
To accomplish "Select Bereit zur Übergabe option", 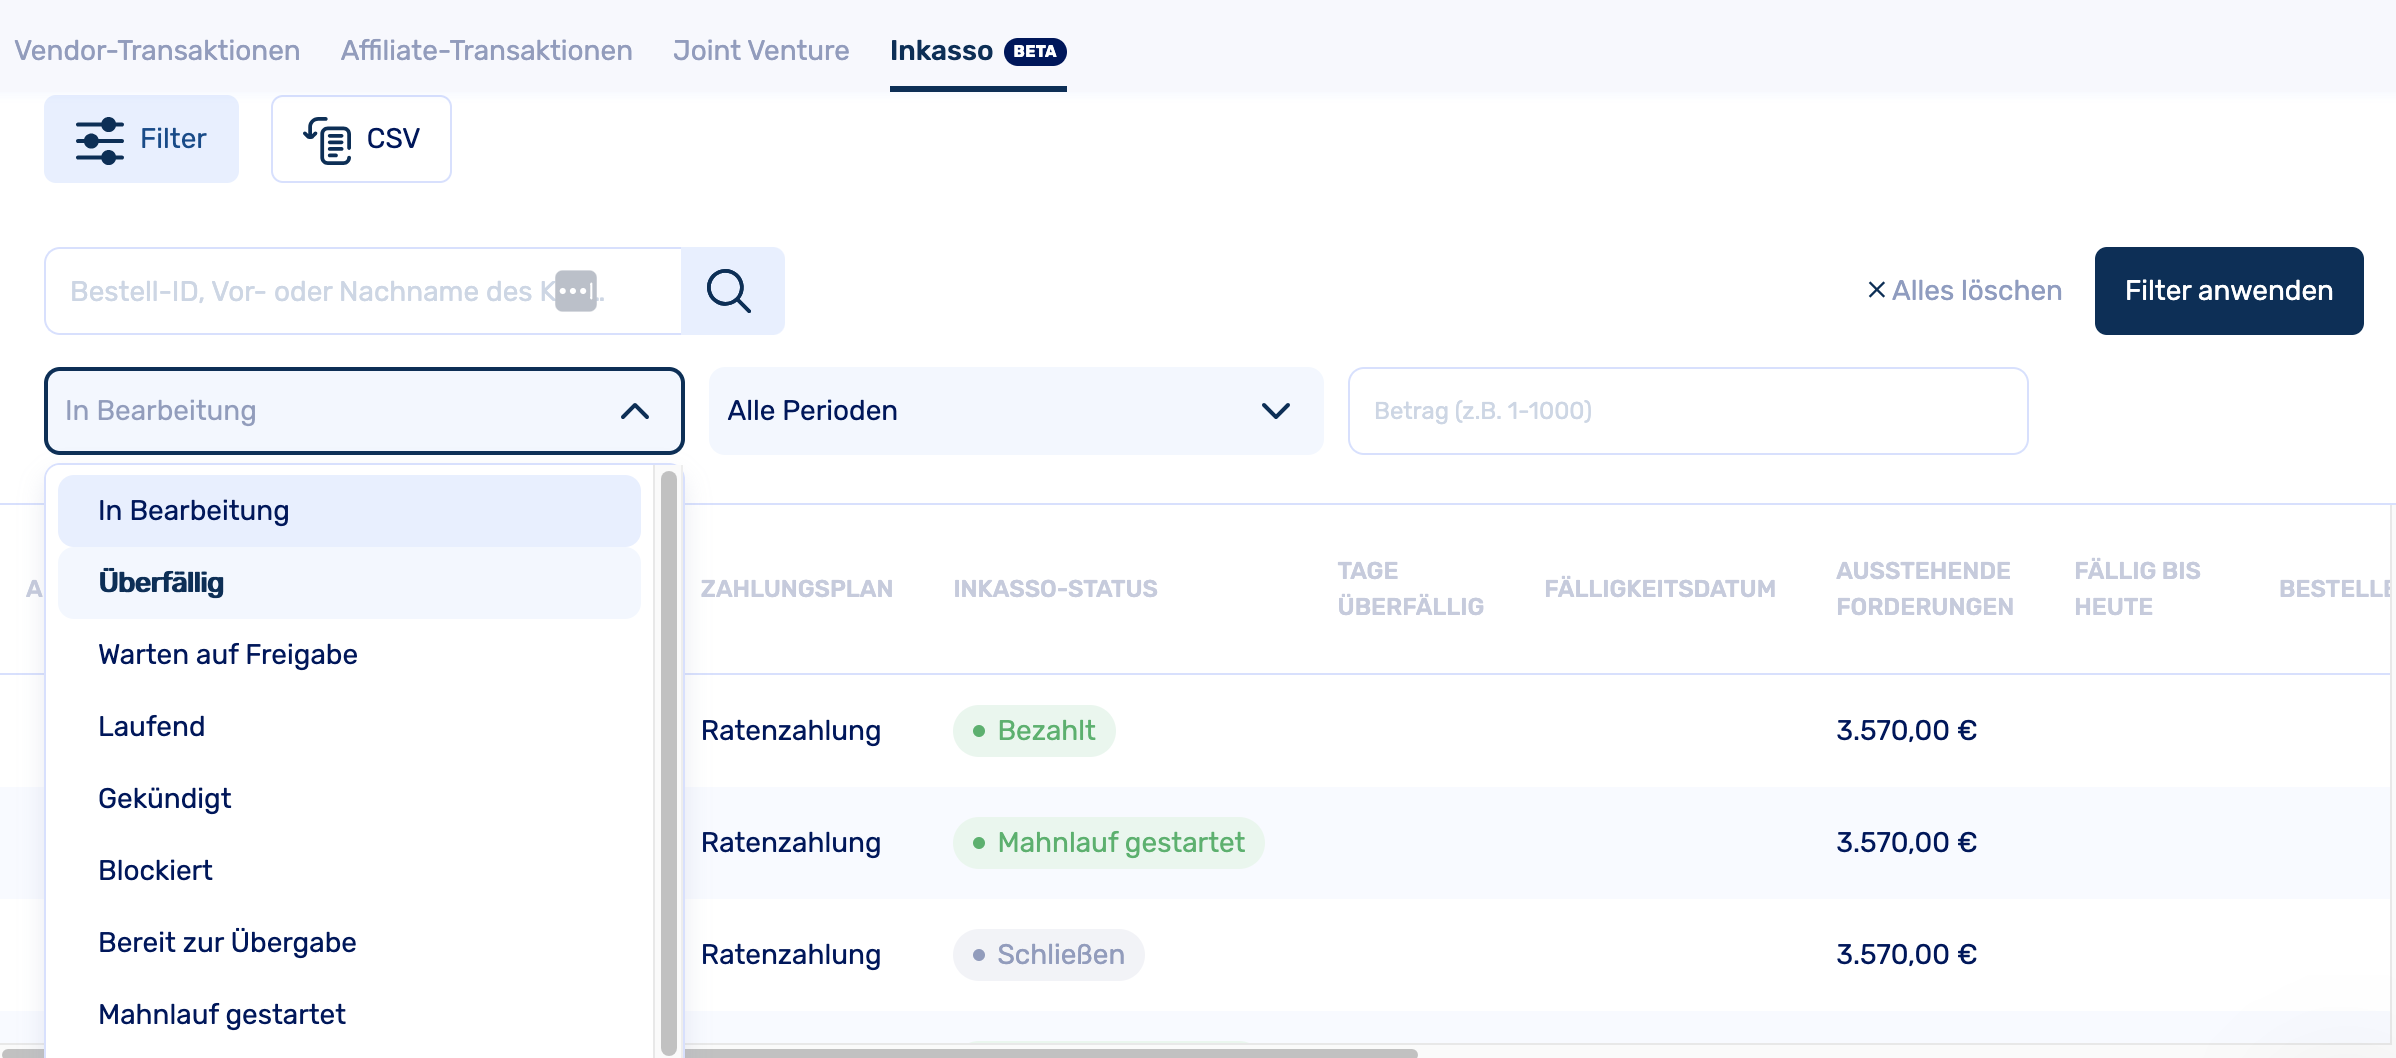I will click(228, 943).
